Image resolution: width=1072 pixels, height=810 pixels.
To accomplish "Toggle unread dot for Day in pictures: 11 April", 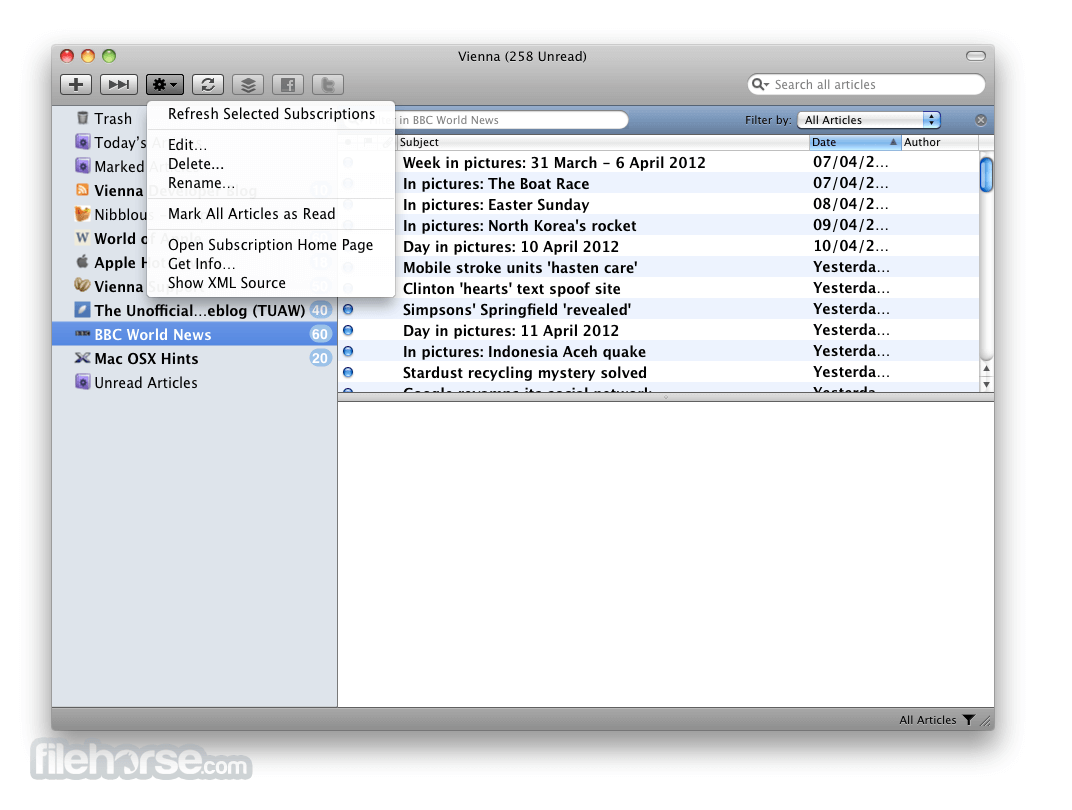I will click(348, 331).
